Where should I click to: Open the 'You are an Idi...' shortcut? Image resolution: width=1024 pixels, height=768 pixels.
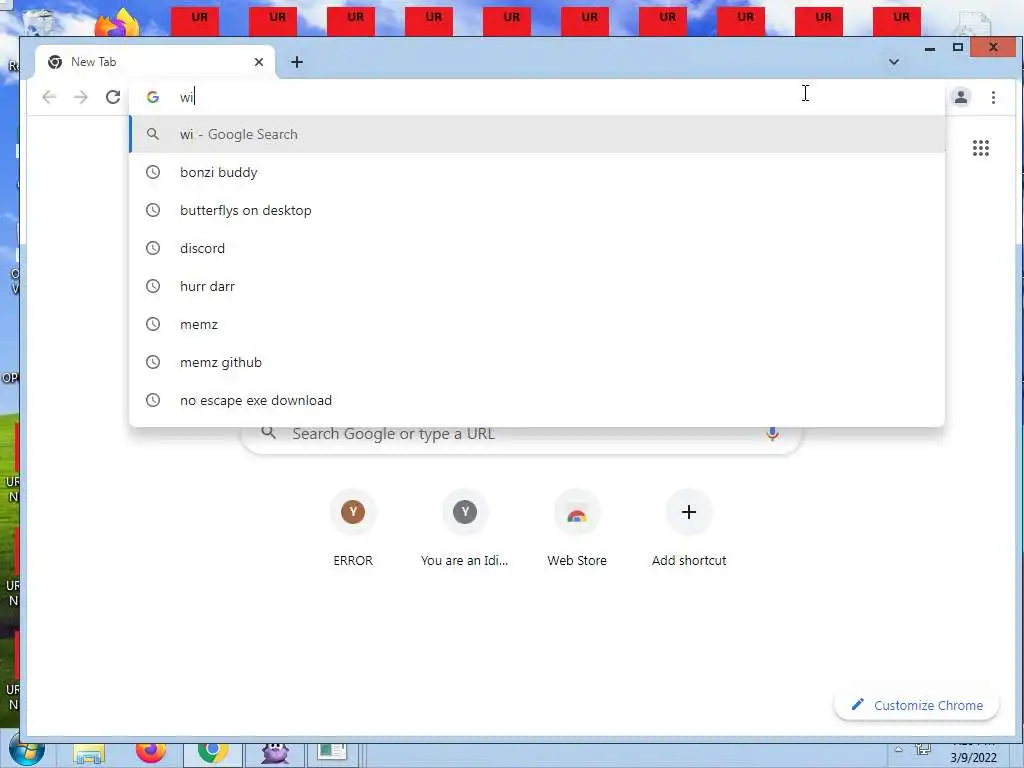click(x=465, y=530)
